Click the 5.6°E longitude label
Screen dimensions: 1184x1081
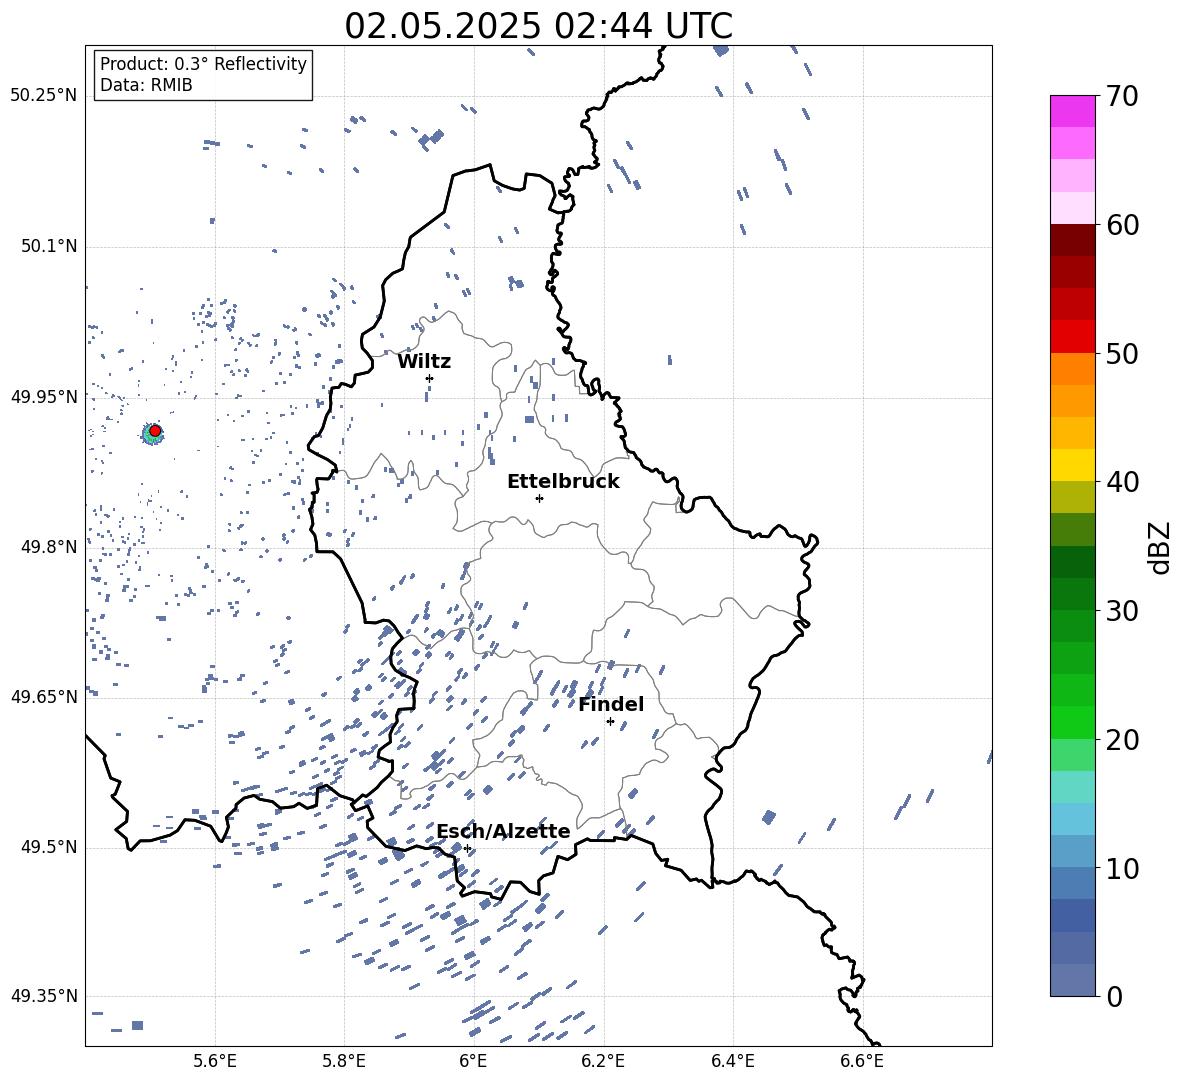coord(215,1061)
